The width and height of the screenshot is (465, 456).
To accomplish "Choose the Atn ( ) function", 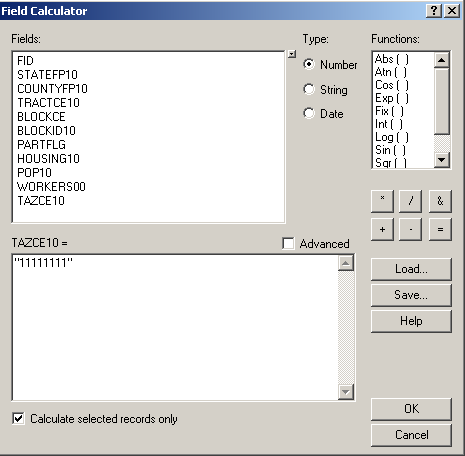I will (x=391, y=72).
